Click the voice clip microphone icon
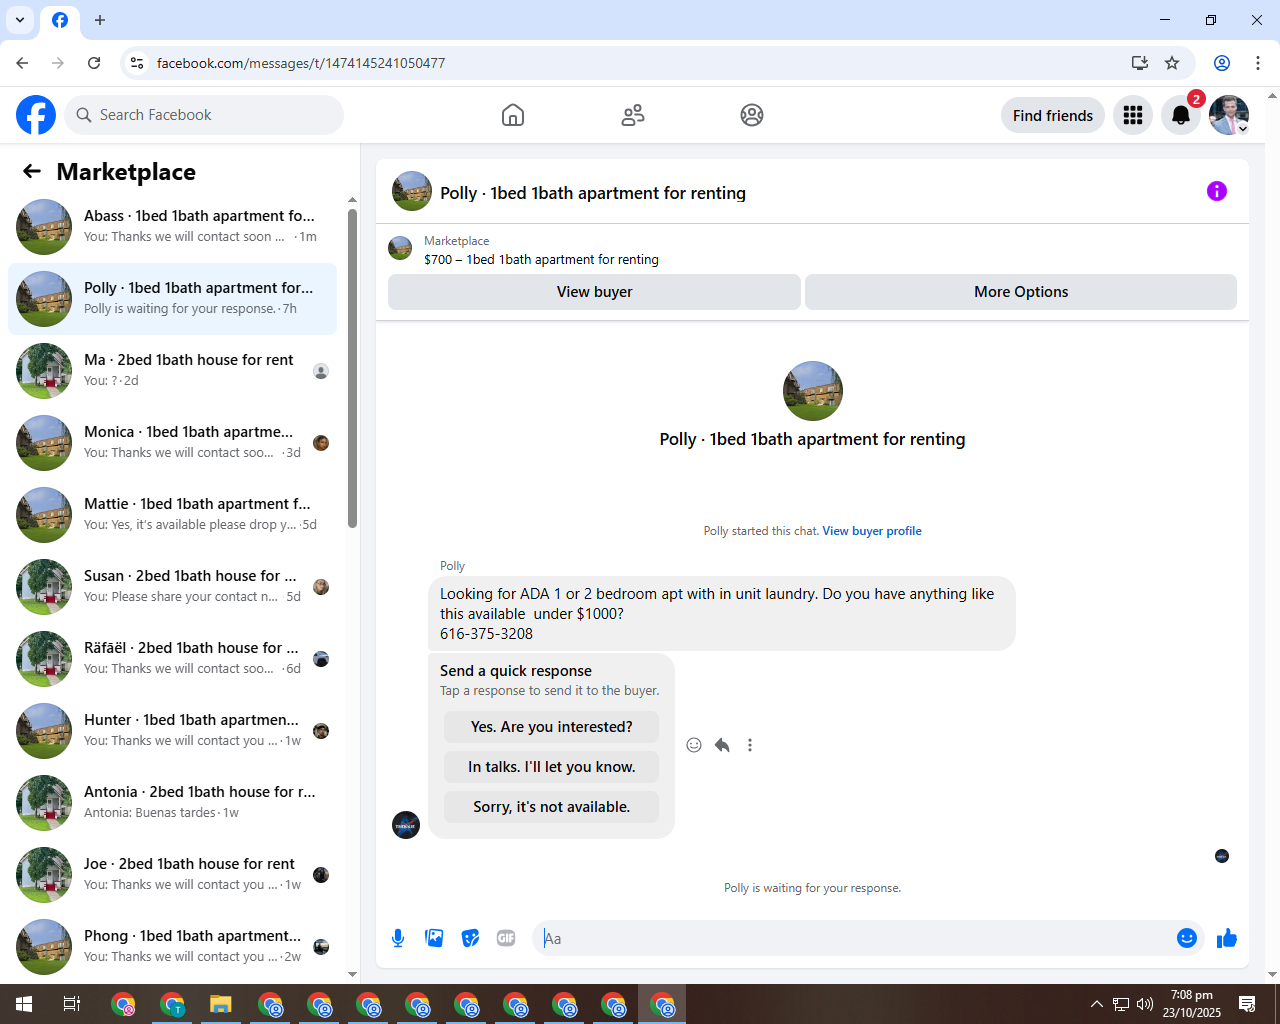The height and width of the screenshot is (1024, 1280). tap(398, 938)
